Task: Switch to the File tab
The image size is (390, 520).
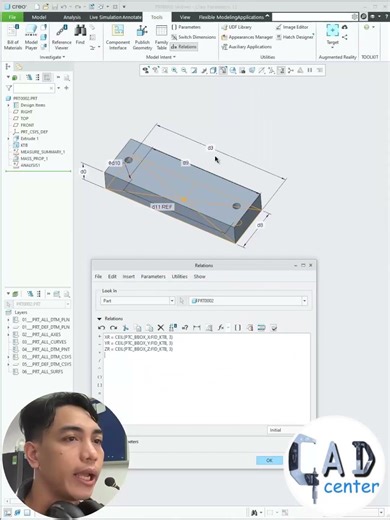Action: pyautogui.click(x=12, y=17)
